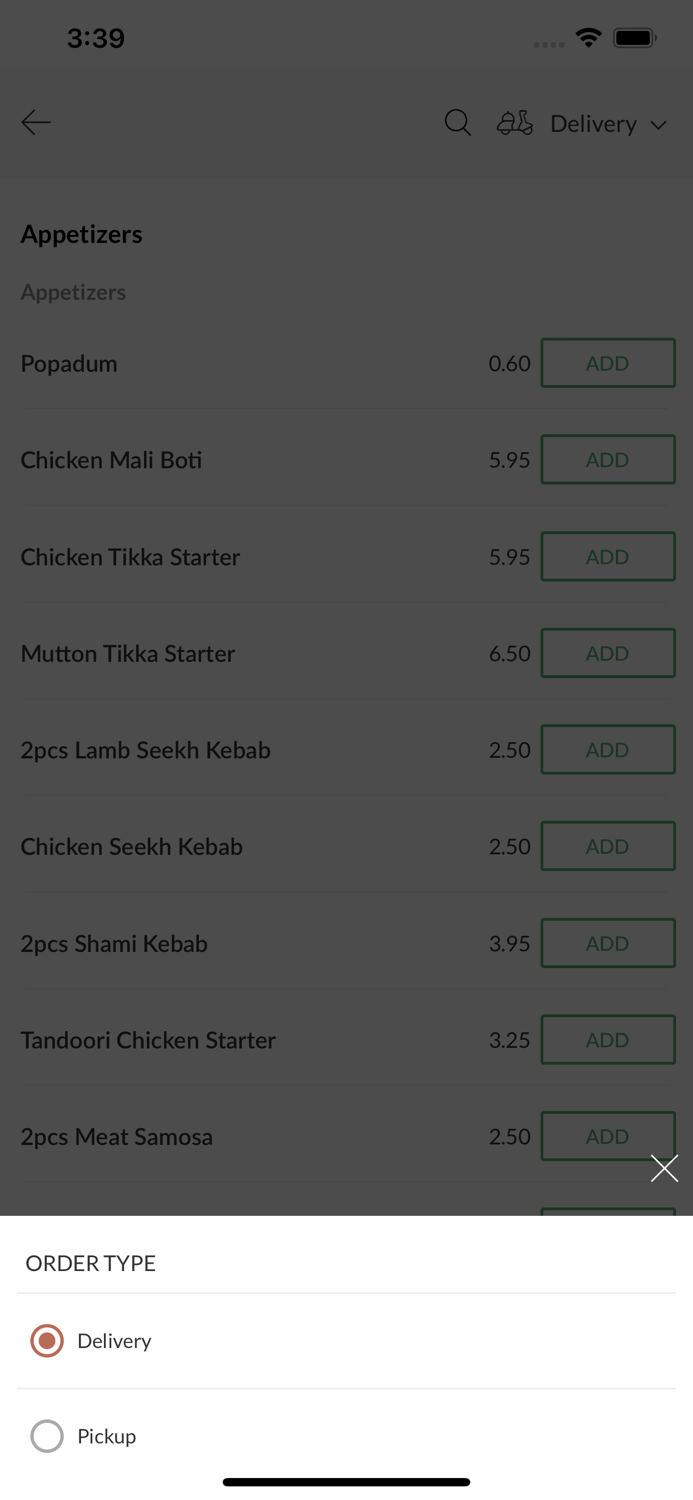The width and height of the screenshot is (693, 1500).
Task: Choose Pickup as the order type
Action: [x=106, y=1436]
